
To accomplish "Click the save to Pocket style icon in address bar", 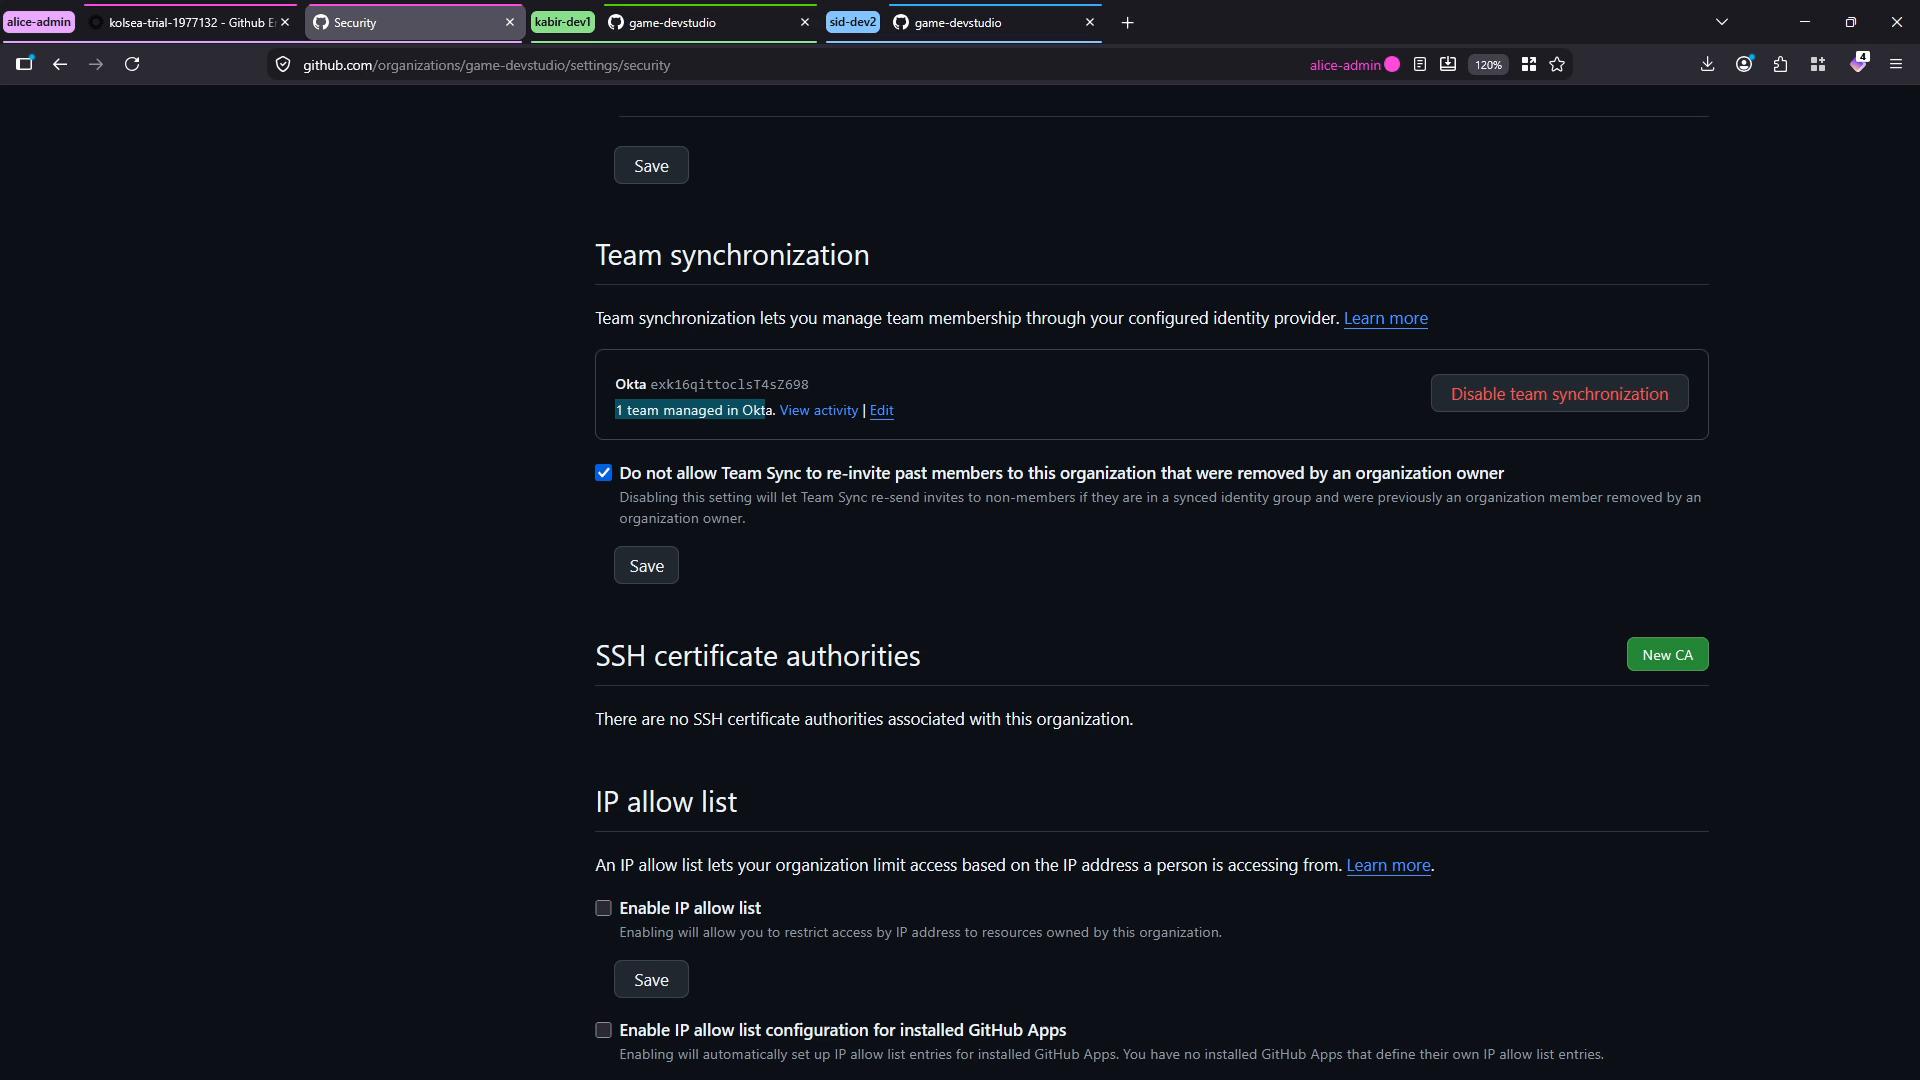I will 1447,65.
